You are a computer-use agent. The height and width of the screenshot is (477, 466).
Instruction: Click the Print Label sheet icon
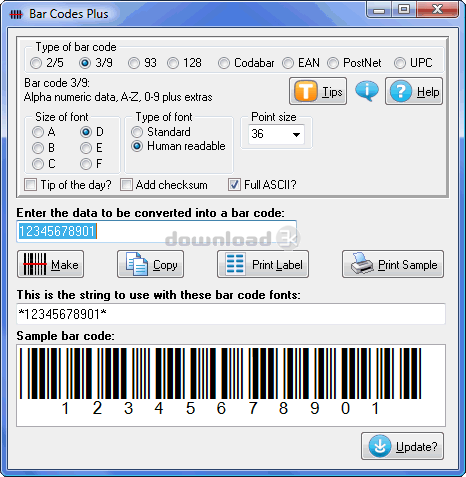coord(235,264)
